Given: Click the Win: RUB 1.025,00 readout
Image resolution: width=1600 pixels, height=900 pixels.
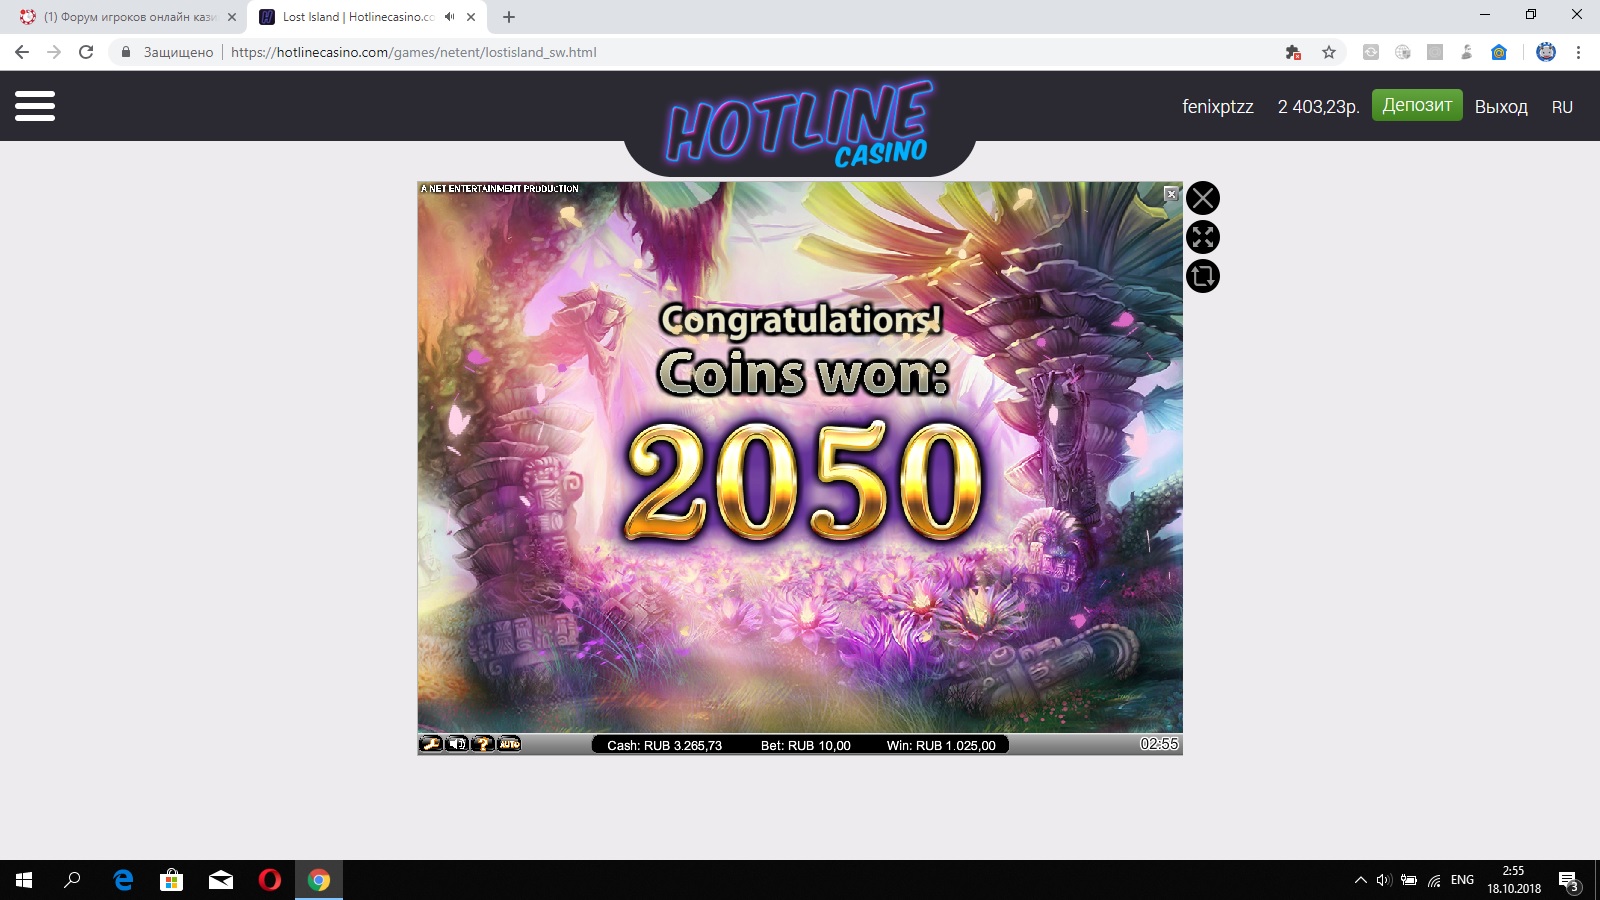Looking at the screenshot, I should pos(941,745).
